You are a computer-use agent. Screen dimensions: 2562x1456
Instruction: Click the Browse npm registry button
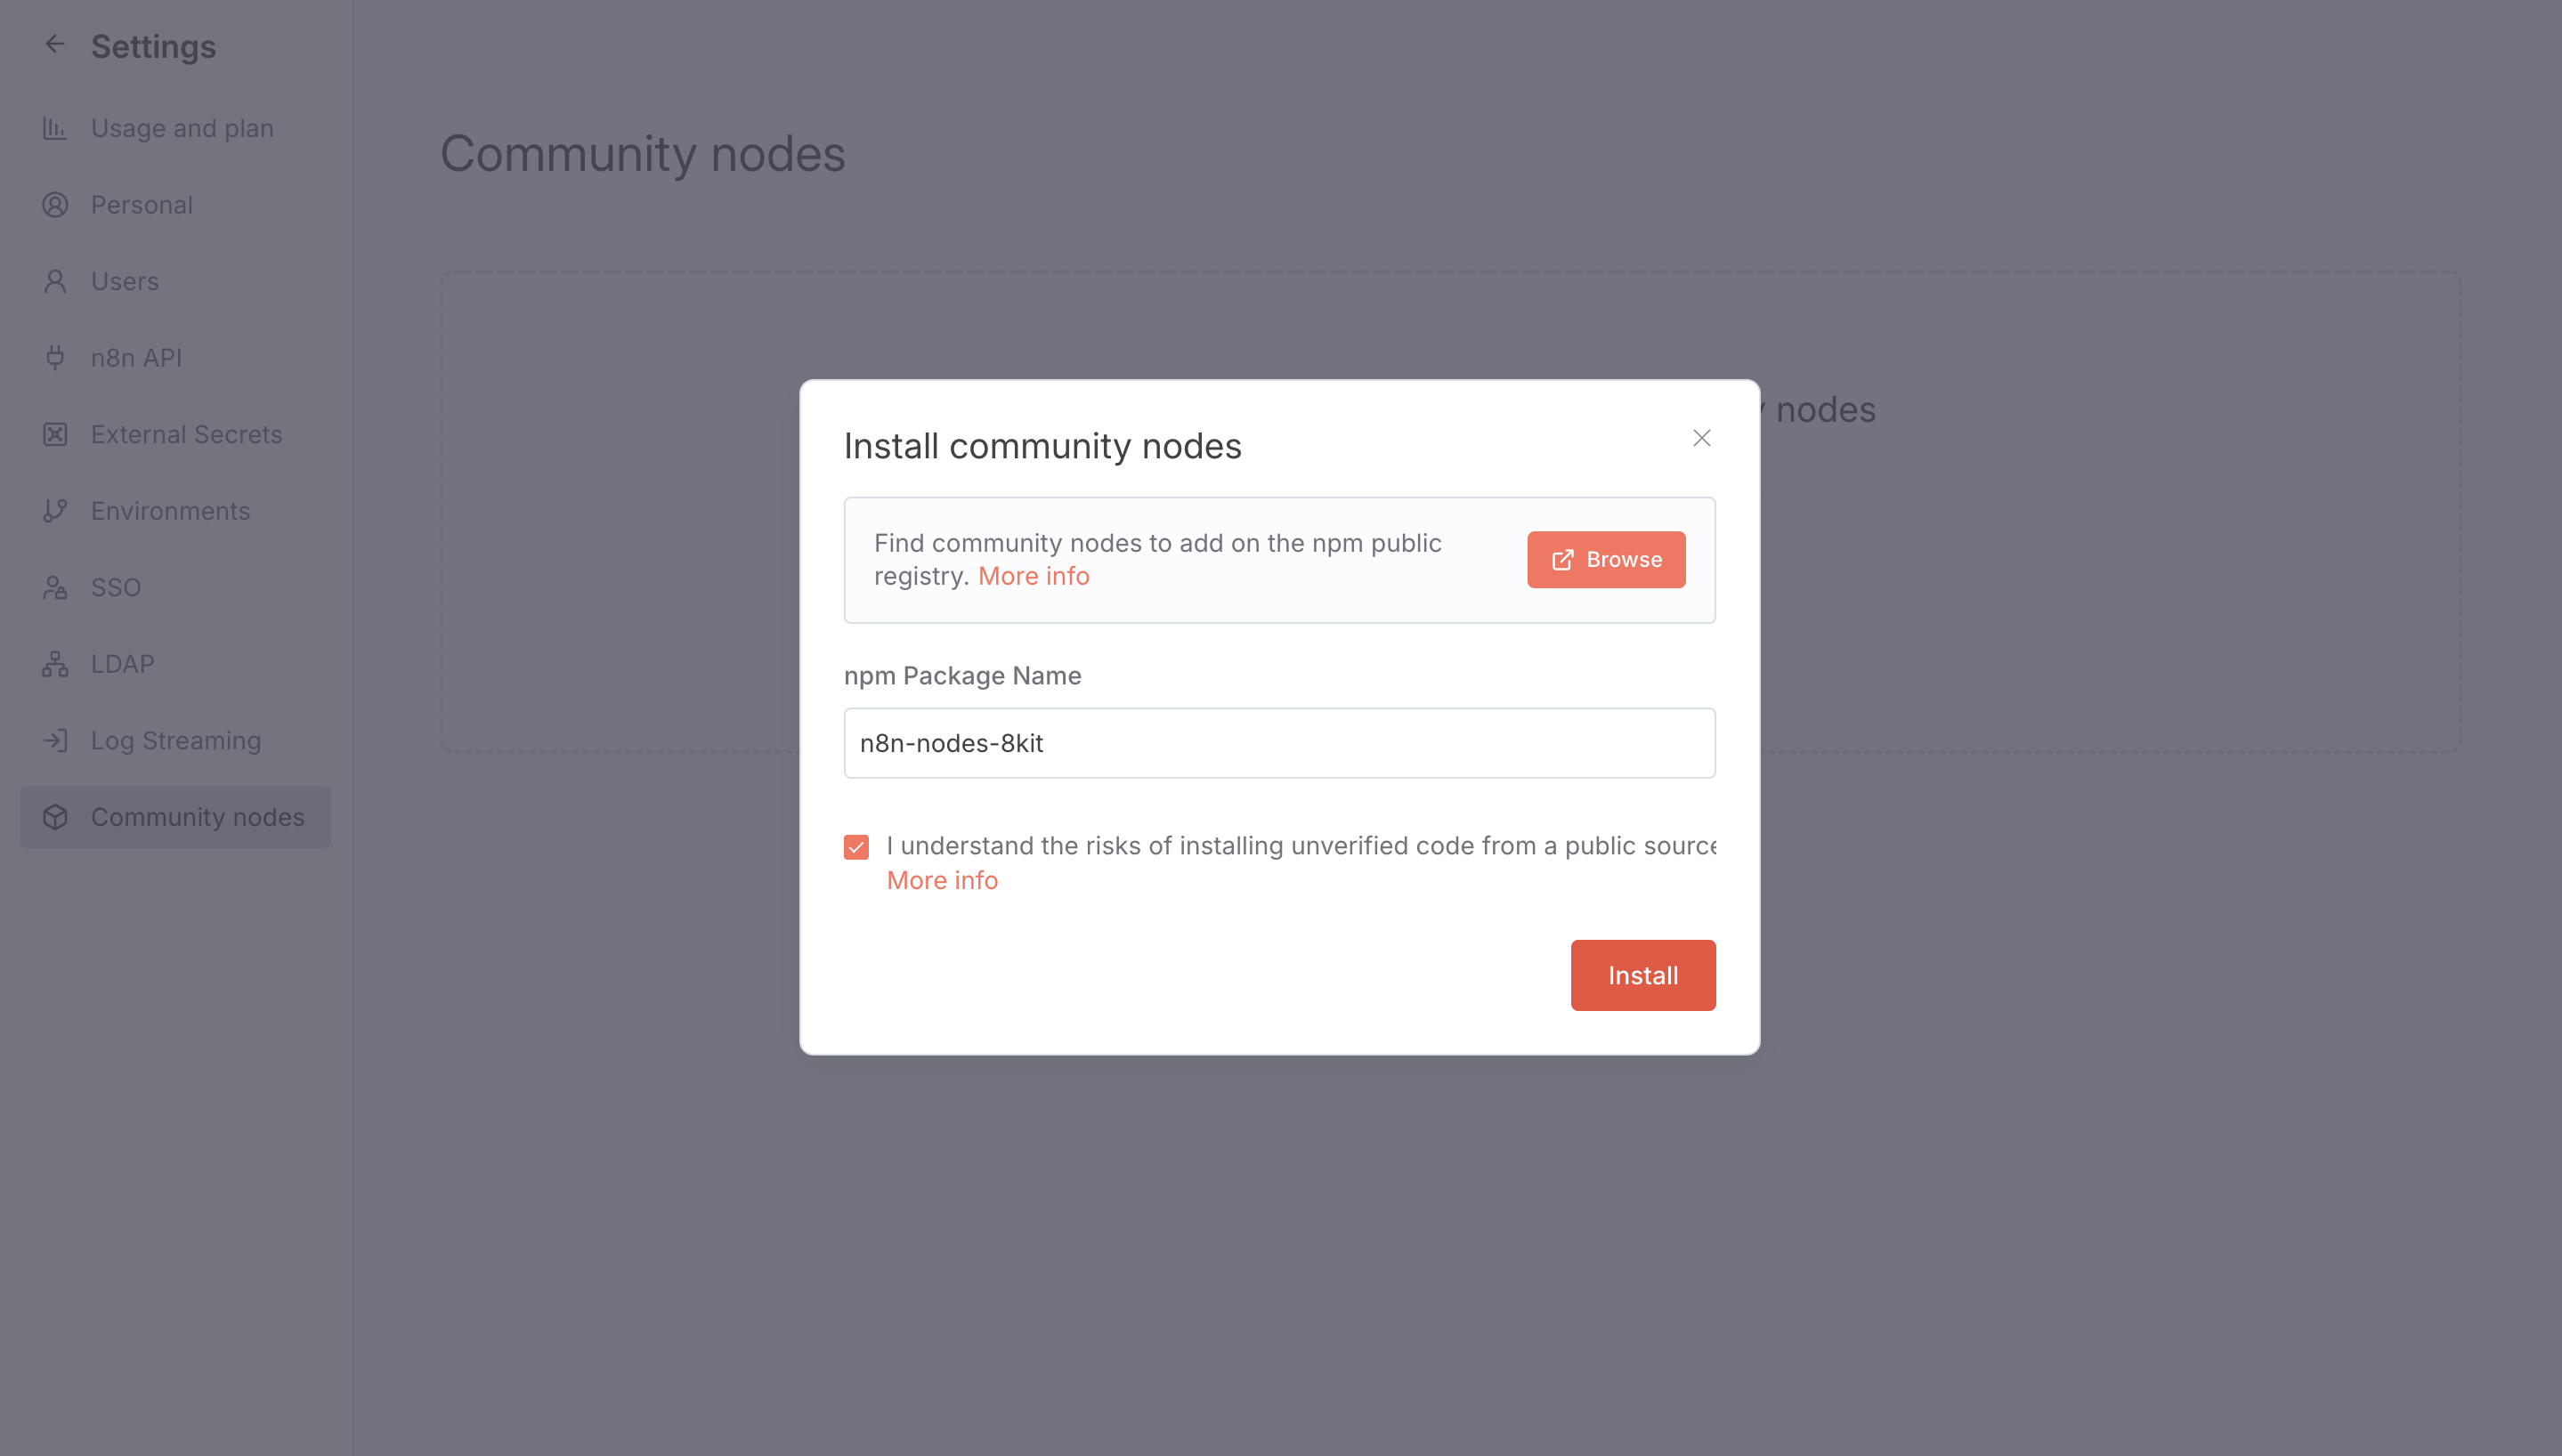[x=1606, y=560]
